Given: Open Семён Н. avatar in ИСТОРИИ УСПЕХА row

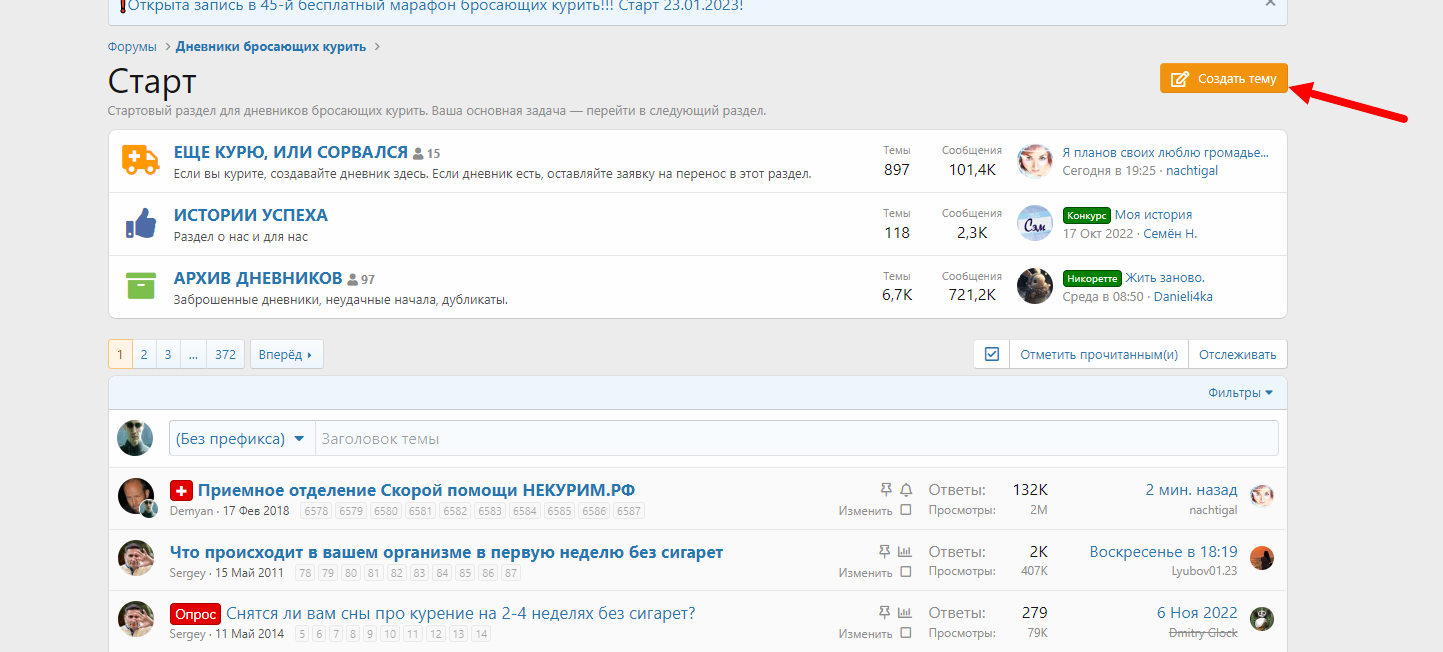Looking at the screenshot, I should pos(1035,223).
